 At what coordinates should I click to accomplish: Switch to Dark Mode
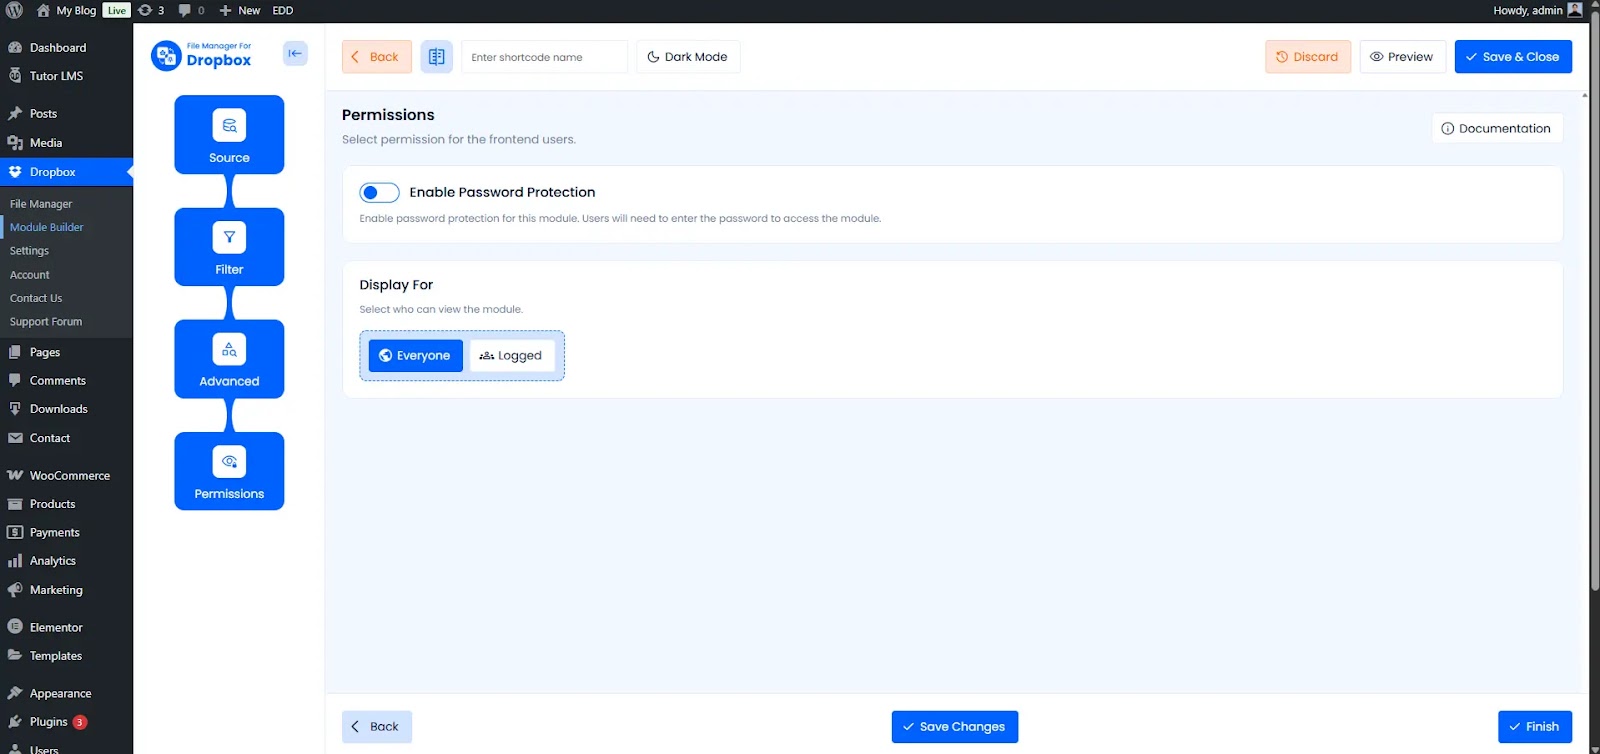pyautogui.click(x=688, y=57)
